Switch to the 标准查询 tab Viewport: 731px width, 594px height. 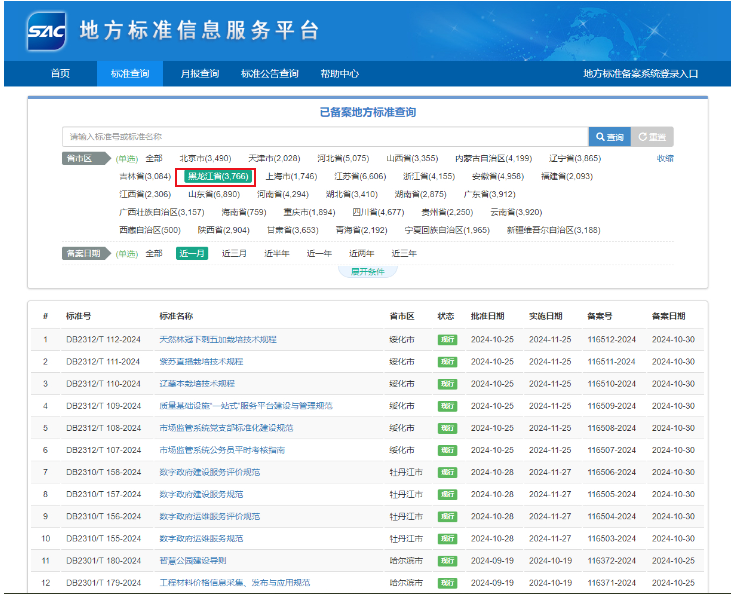pos(130,74)
